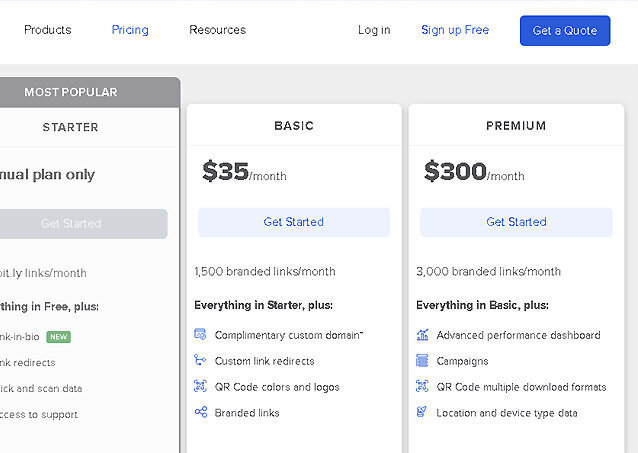
Task: Click Get Started under Premium plan
Action: tap(516, 222)
